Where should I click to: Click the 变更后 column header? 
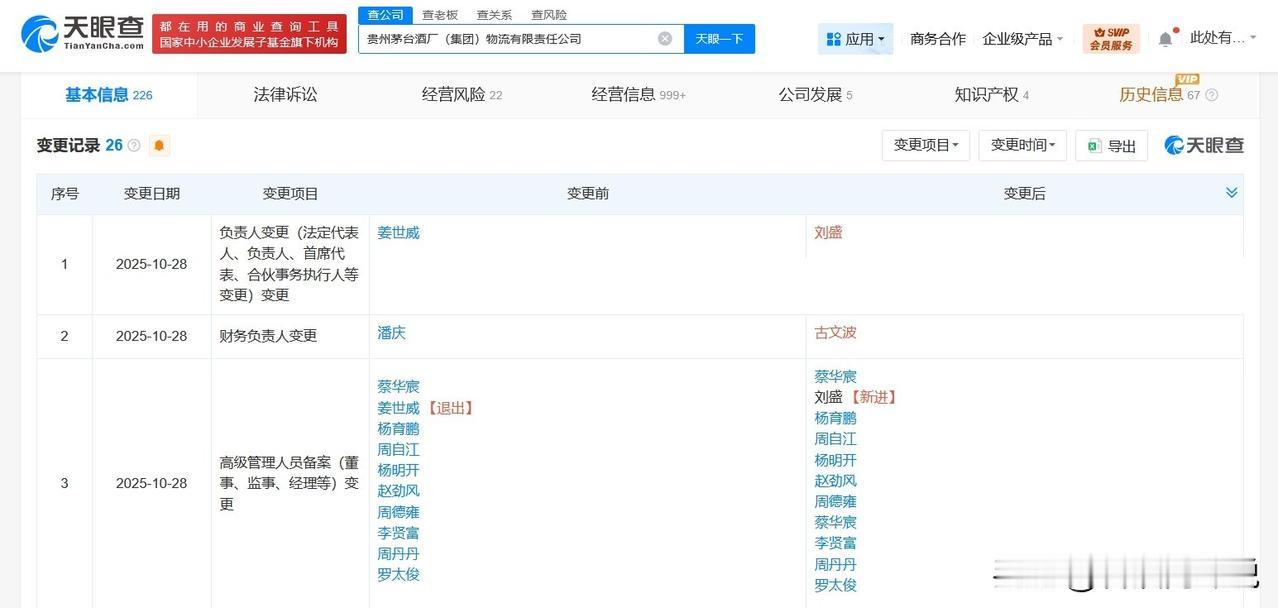(x=1024, y=194)
